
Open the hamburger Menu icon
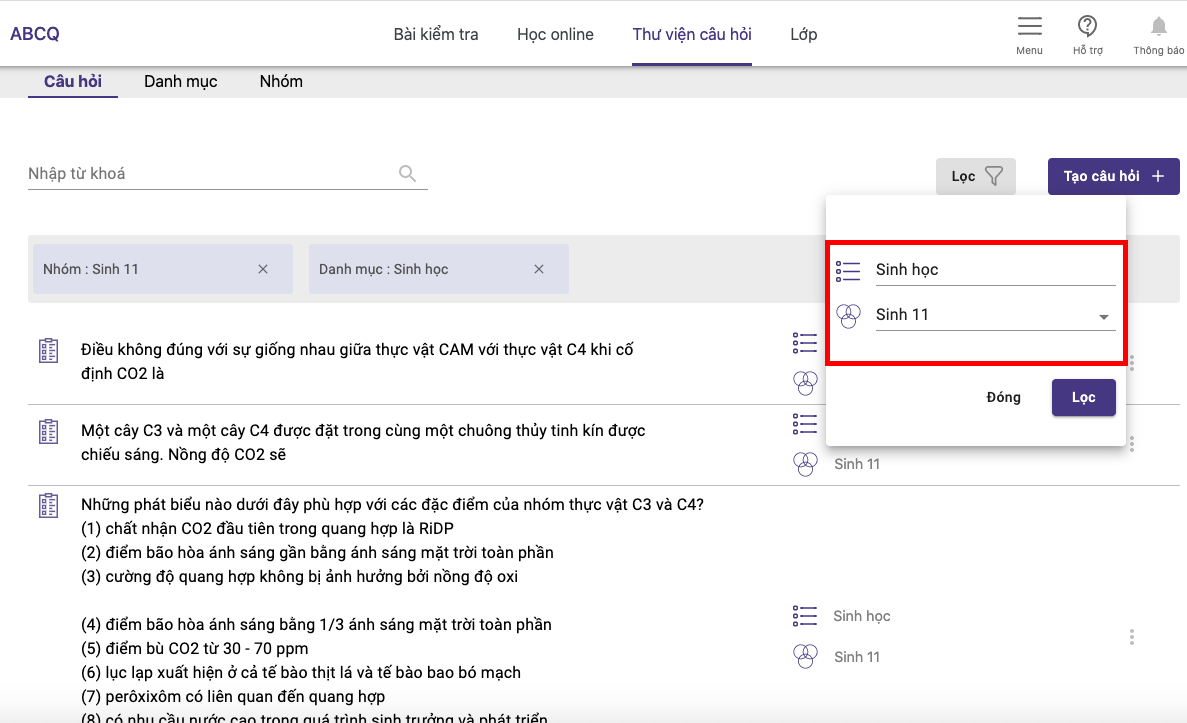1029,26
